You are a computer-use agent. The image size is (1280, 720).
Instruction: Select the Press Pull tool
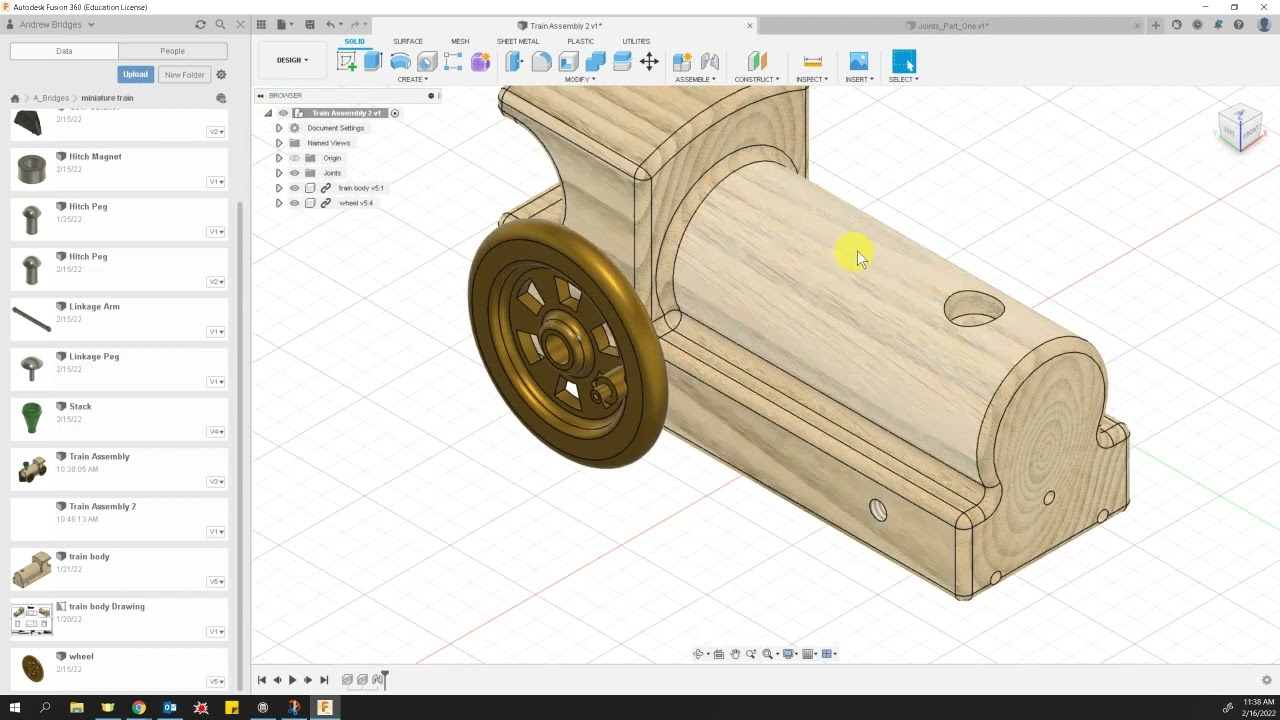(x=514, y=62)
